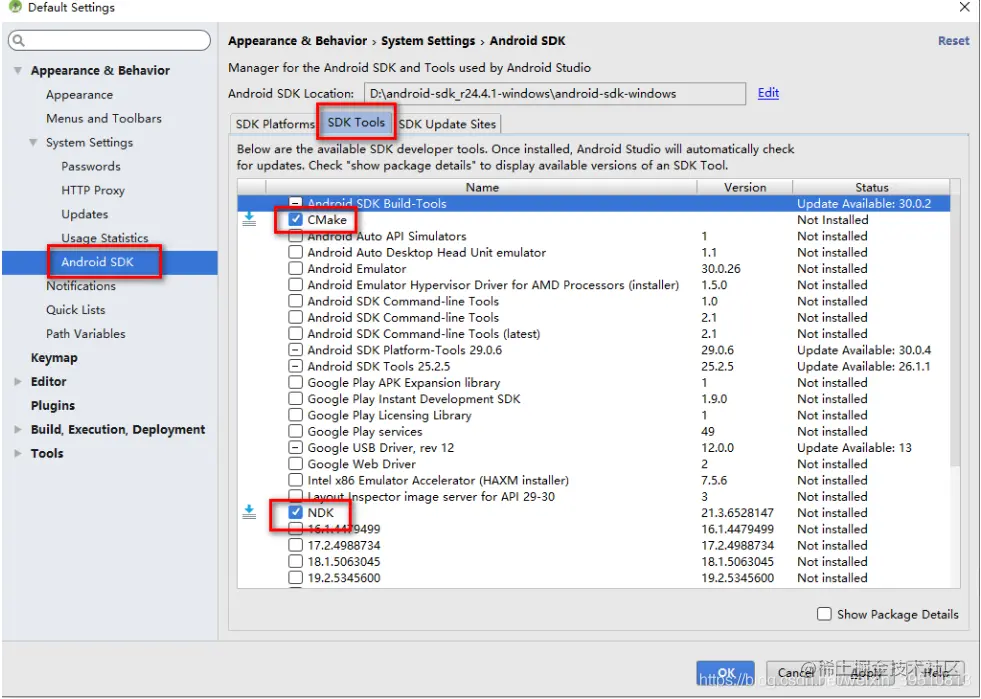Open Appearance settings page
Image resolution: width=981 pixels, height=699 pixels.
coord(79,94)
